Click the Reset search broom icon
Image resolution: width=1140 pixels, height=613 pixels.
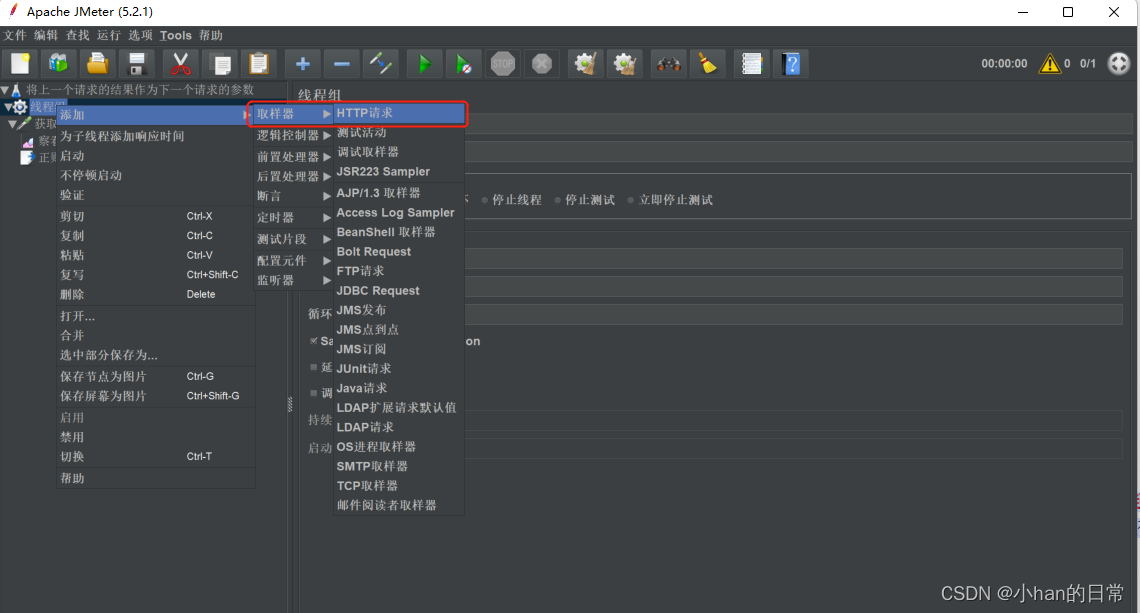[707, 64]
